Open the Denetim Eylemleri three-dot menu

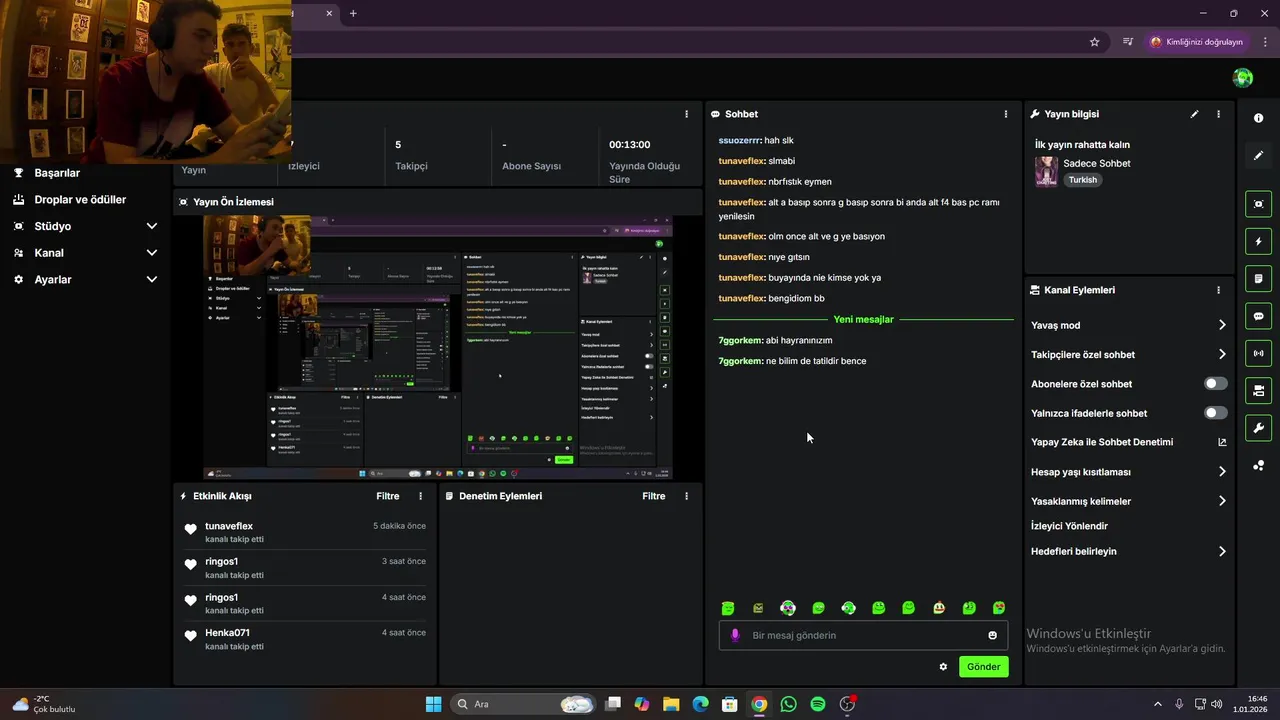pos(686,496)
